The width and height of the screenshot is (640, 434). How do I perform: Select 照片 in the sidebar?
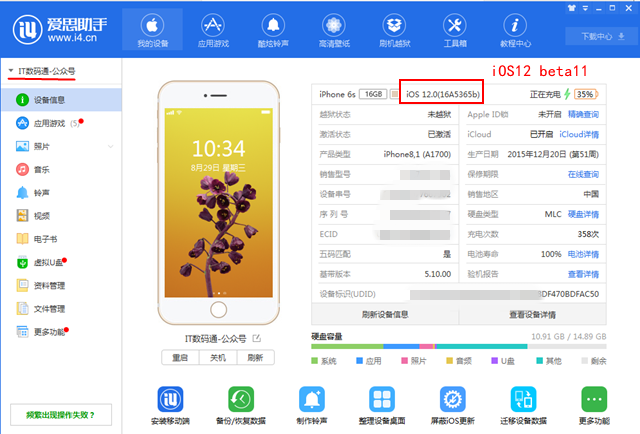tap(62, 146)
